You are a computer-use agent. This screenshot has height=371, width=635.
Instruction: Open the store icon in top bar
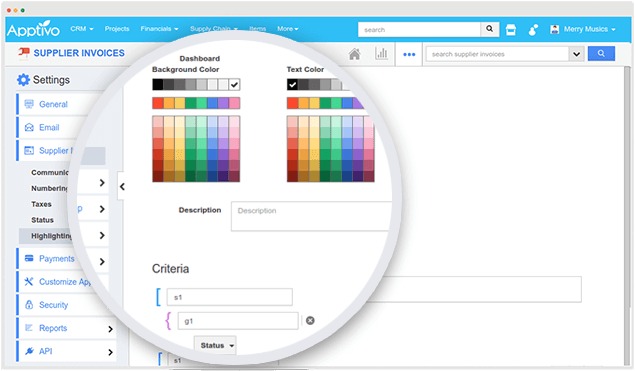tap(511, 29)
